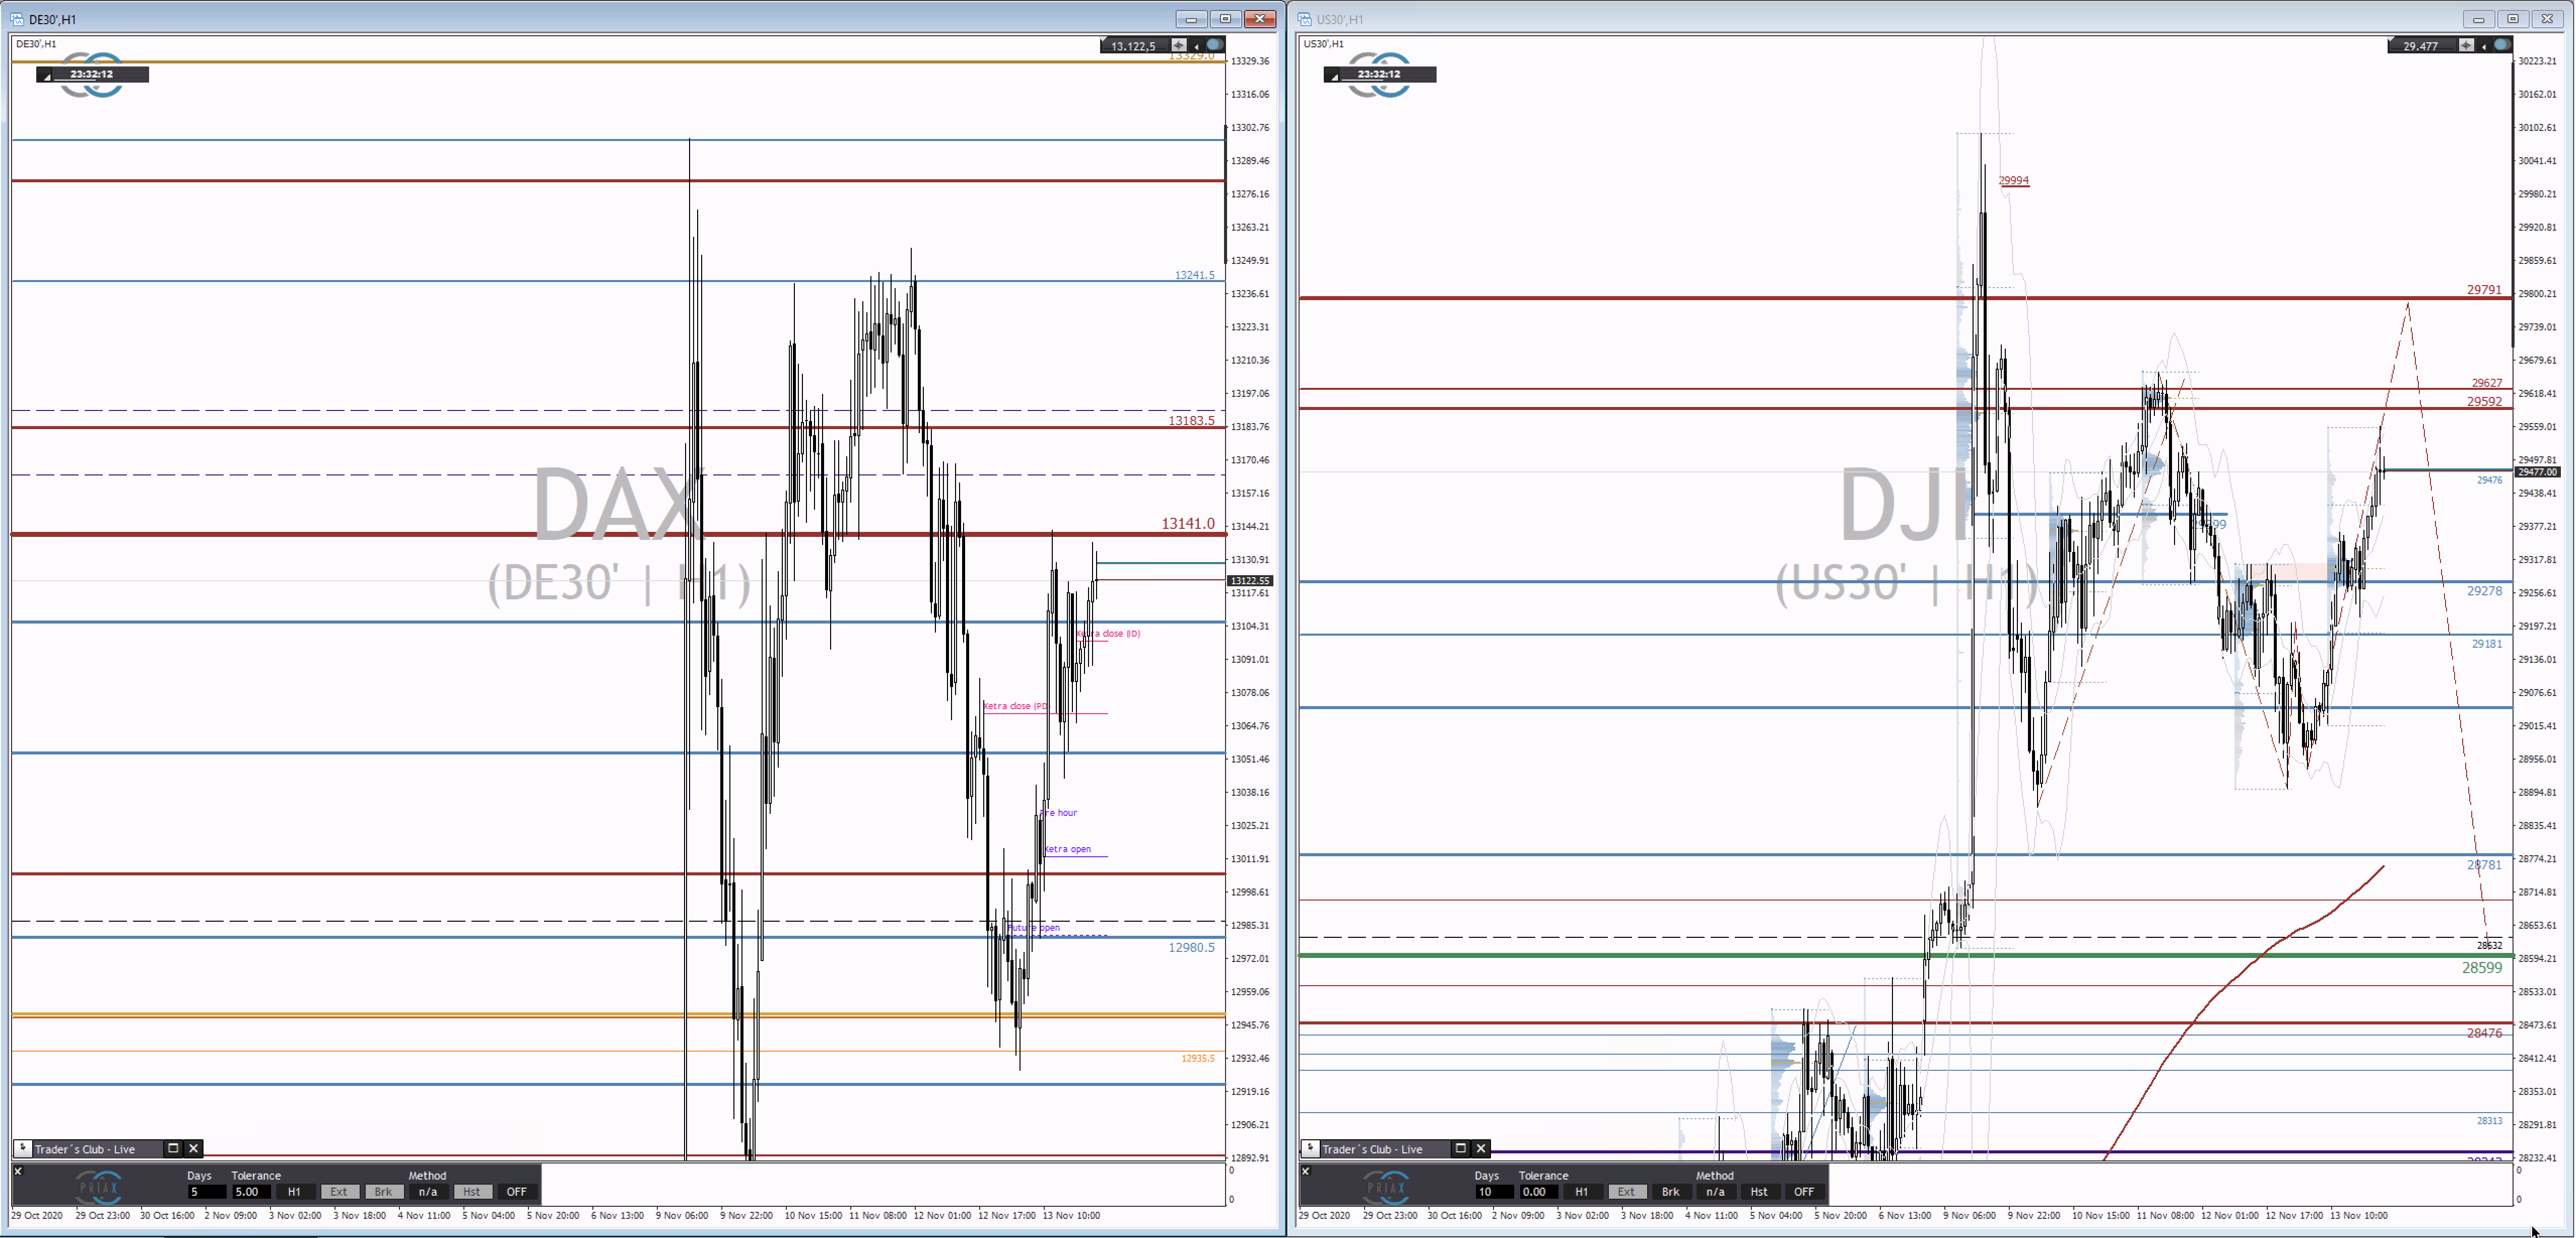Click the green 28599 level label in DJI chart
This screenshot has height=1238, width=2576.
(2482, 968)
